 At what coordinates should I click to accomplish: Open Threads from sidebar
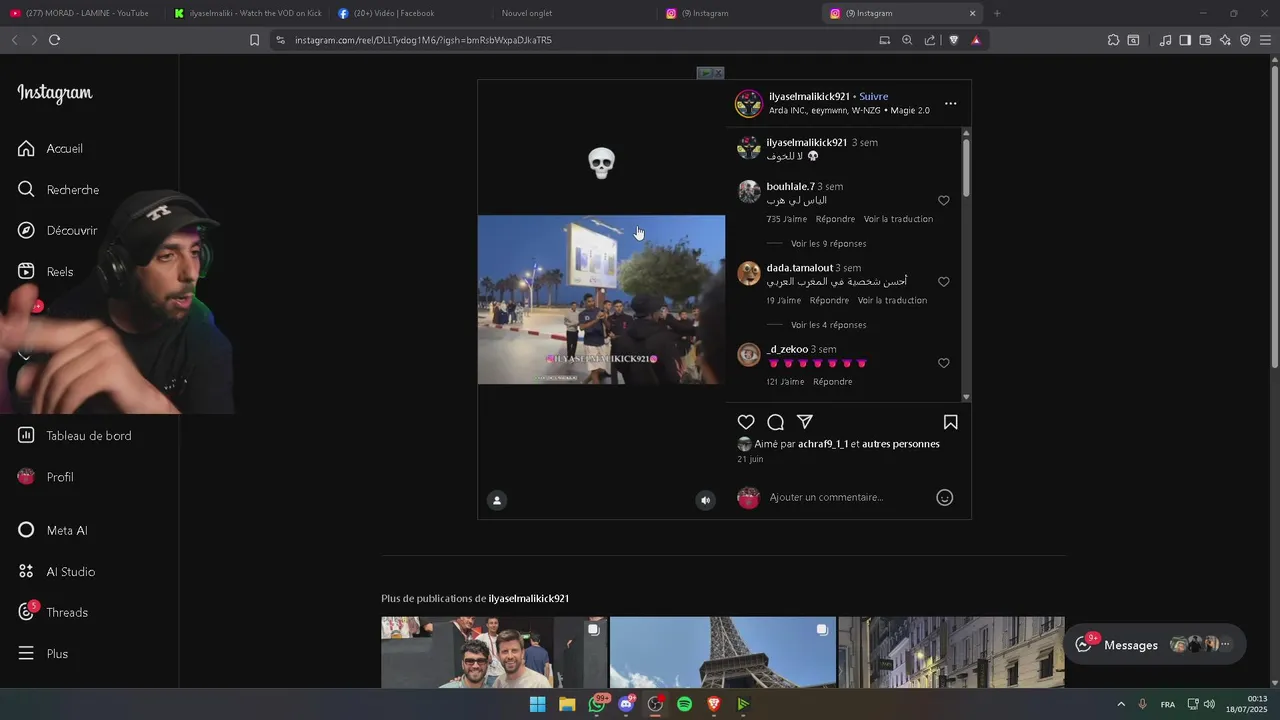tap(53, 613)
